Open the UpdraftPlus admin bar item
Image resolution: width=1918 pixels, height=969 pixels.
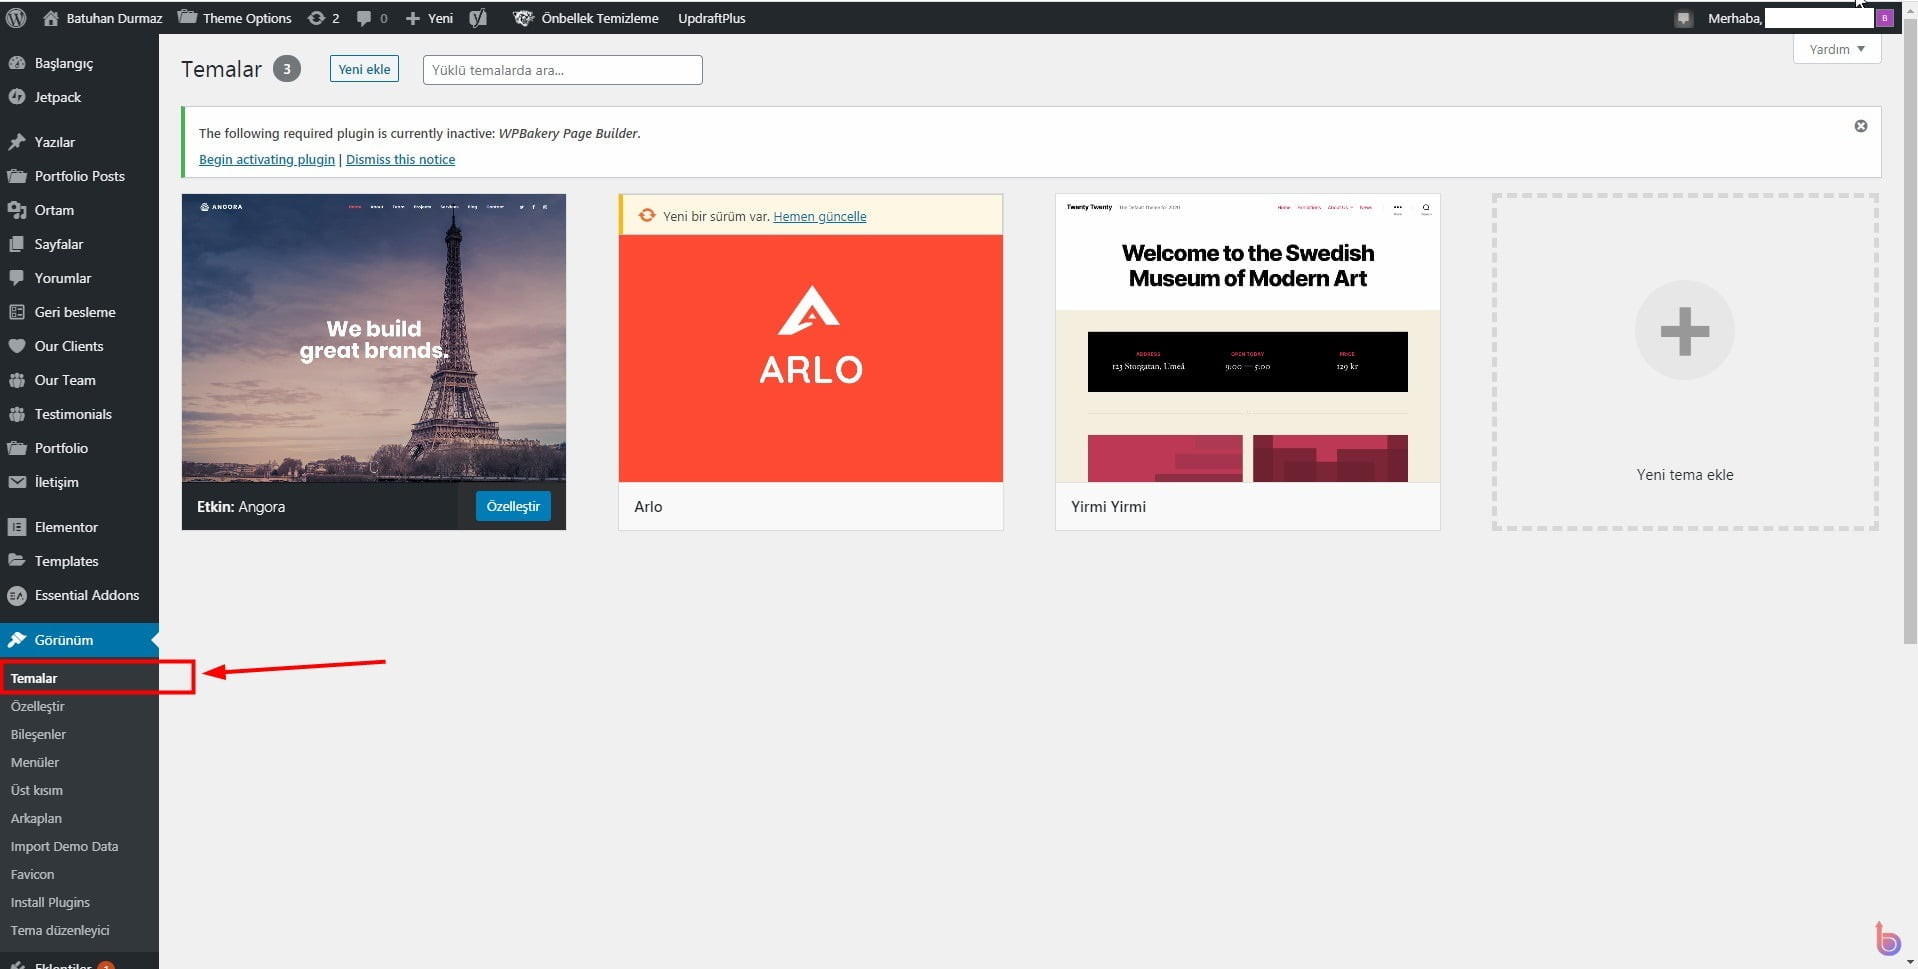pyautogui.click(x=712, y=18)
